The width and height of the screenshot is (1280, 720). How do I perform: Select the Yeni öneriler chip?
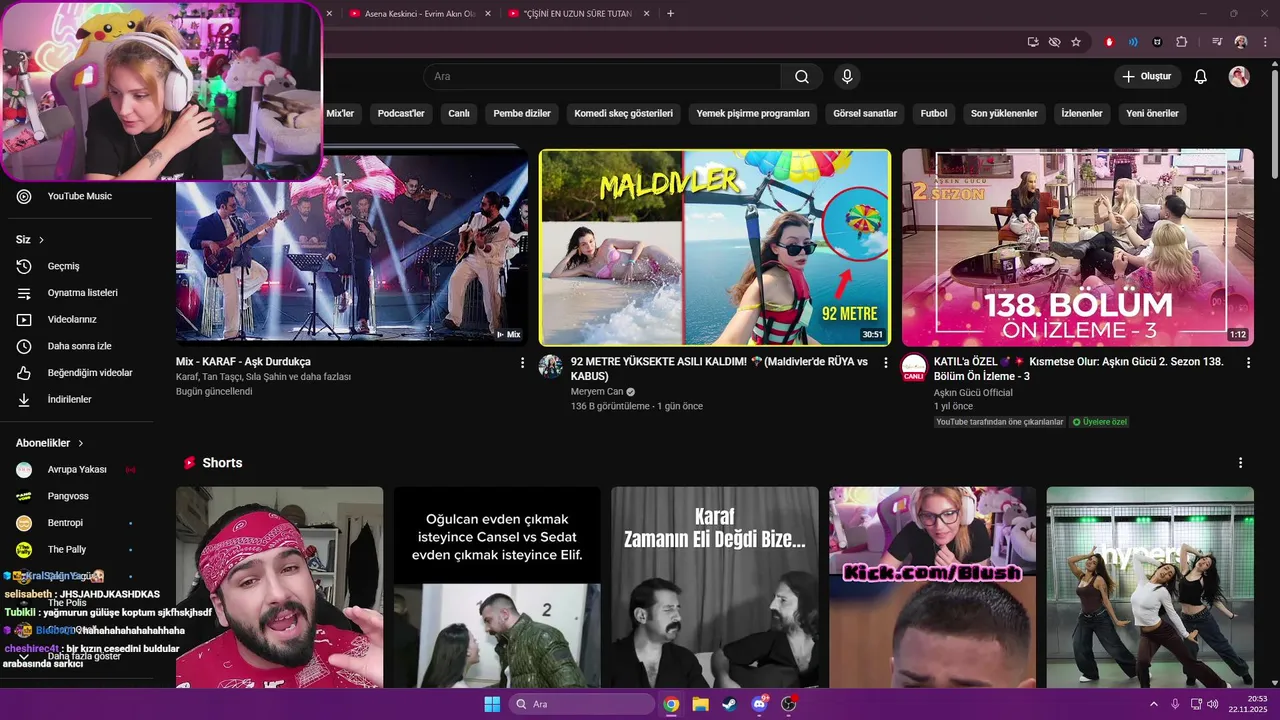1152,114
